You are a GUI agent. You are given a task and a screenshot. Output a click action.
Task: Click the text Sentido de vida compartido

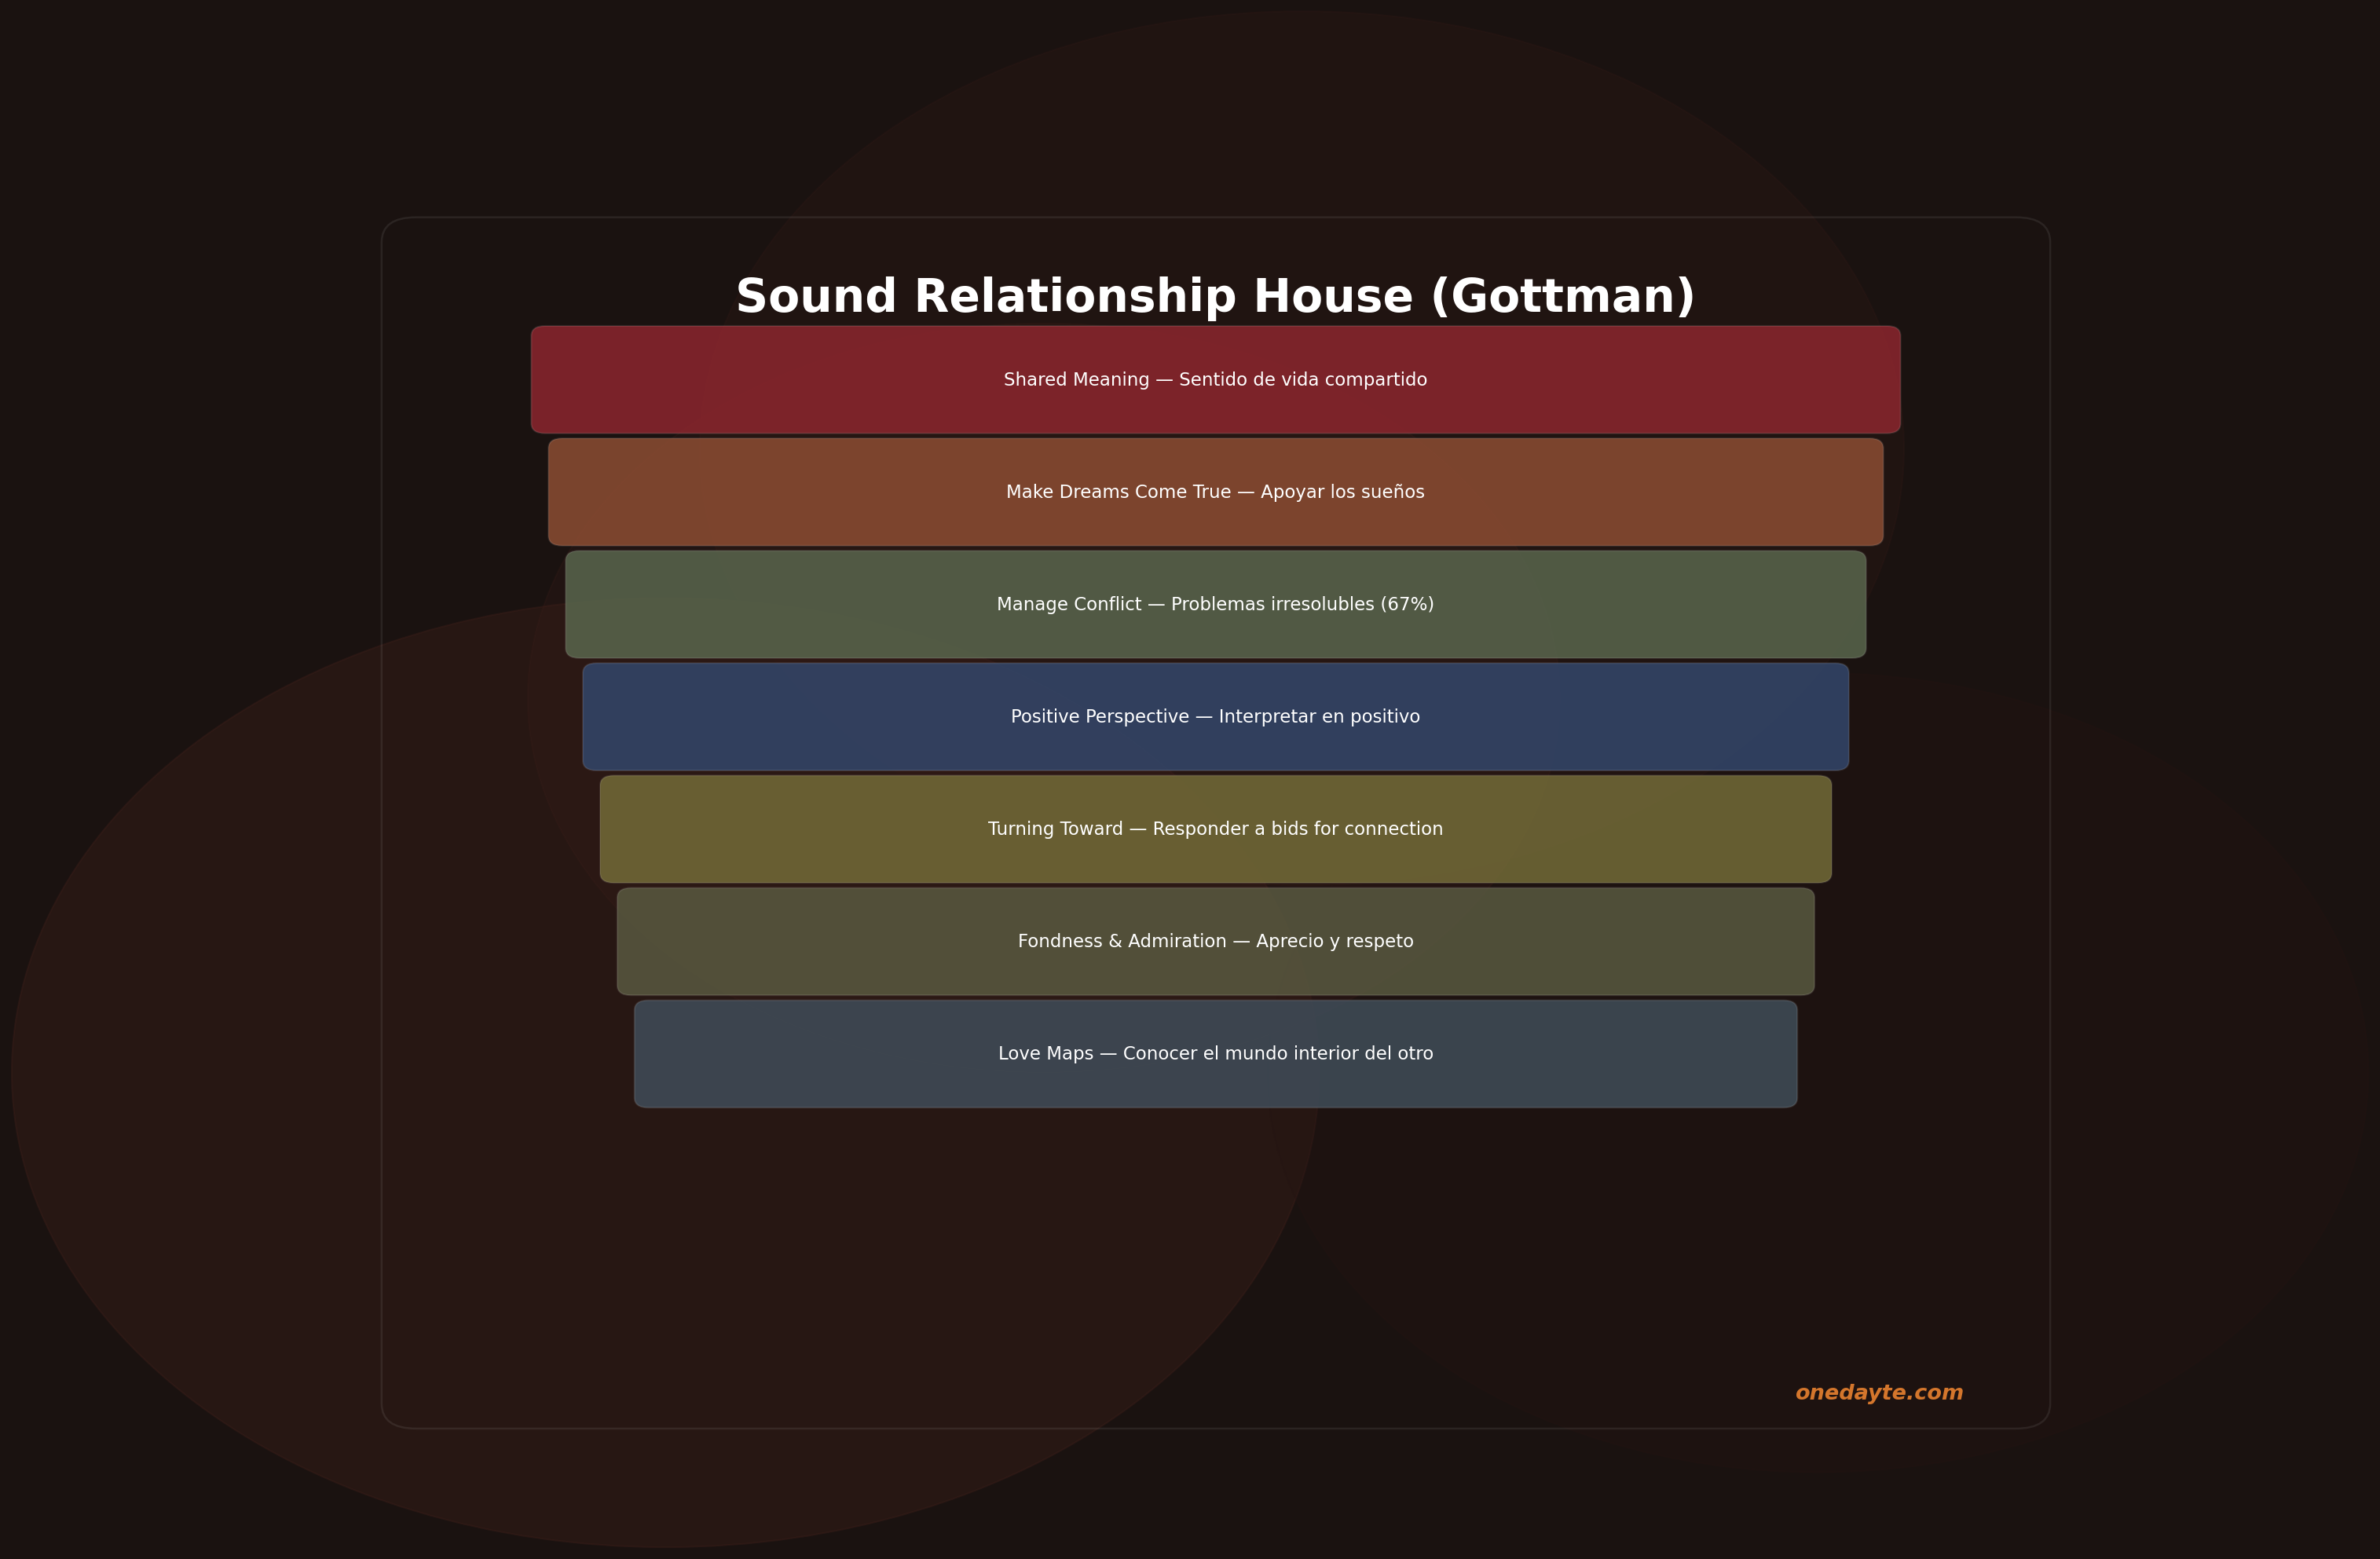[x=1303, y=379]
